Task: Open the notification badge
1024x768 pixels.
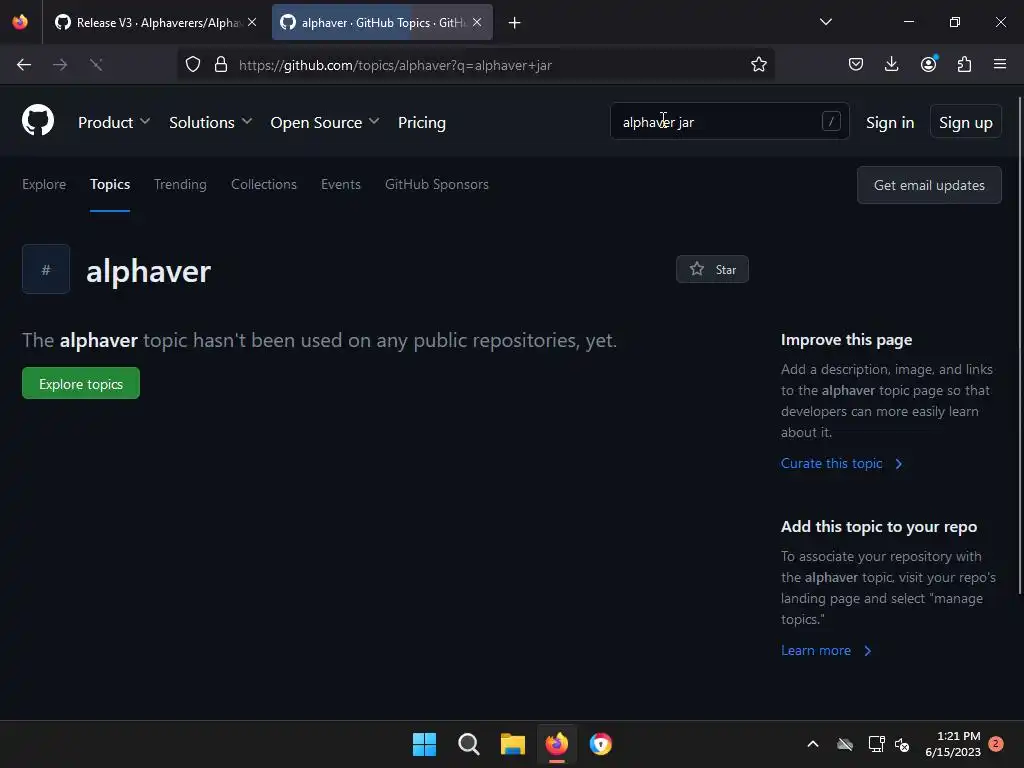Action: click(x=996, y=744)
